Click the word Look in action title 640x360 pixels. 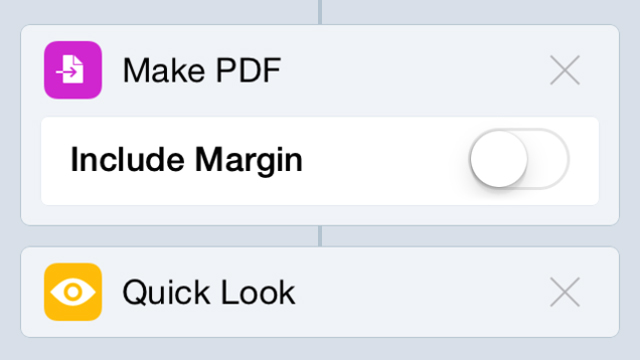click(x=258, y=293)
